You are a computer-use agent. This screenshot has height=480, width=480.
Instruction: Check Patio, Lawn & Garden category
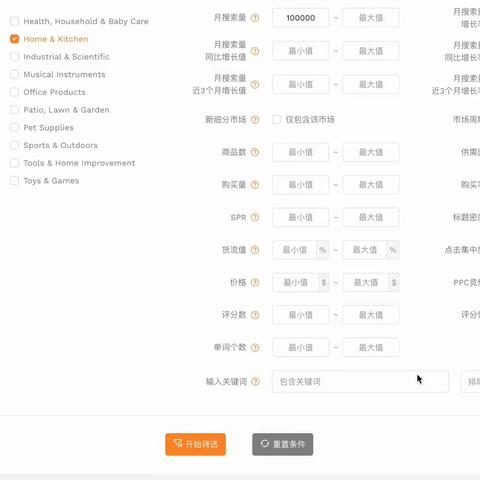coord(14,110)
